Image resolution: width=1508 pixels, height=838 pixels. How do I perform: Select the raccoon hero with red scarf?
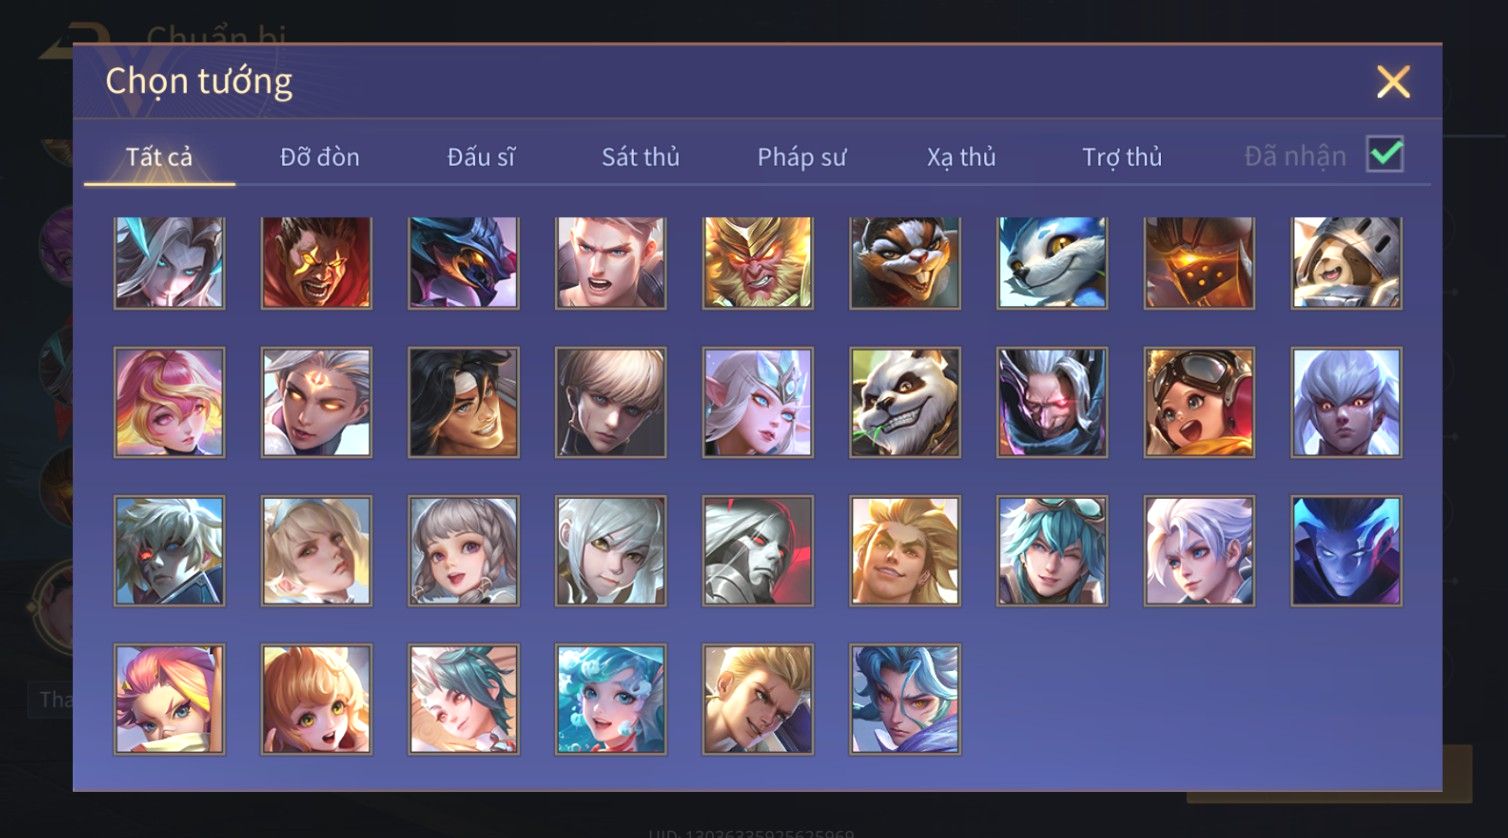[x=905, y=262]
